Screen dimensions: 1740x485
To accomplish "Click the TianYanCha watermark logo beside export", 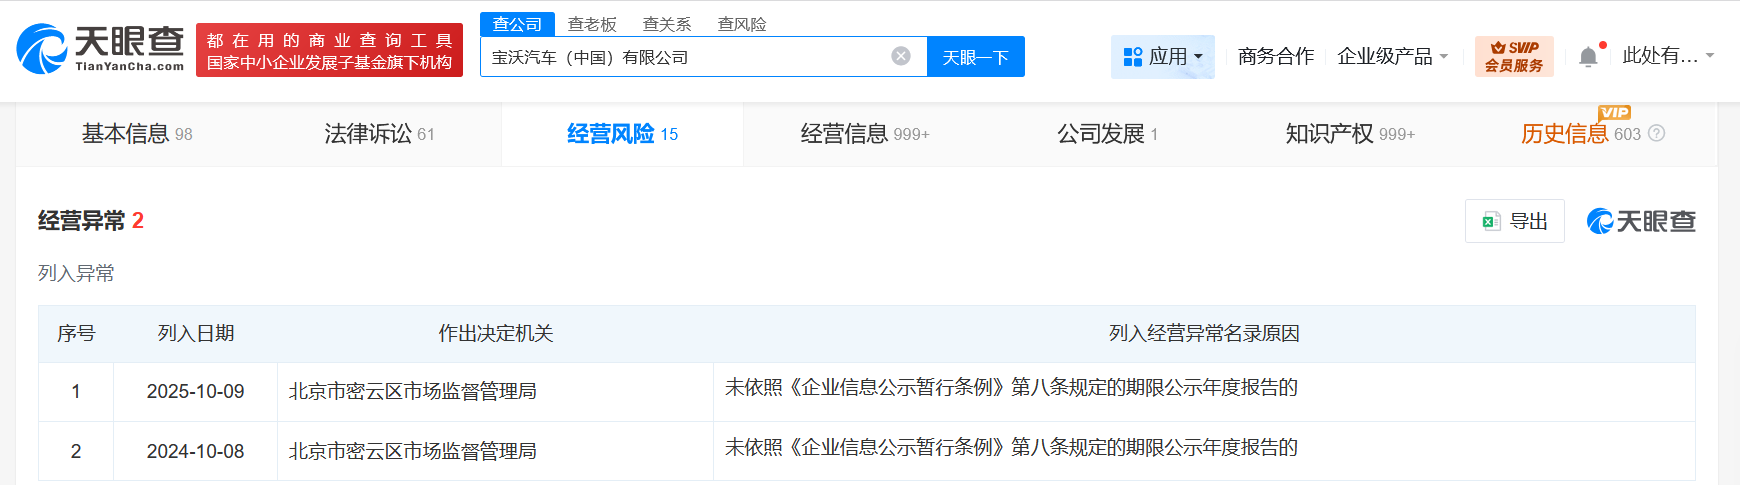I will 1641,221.
